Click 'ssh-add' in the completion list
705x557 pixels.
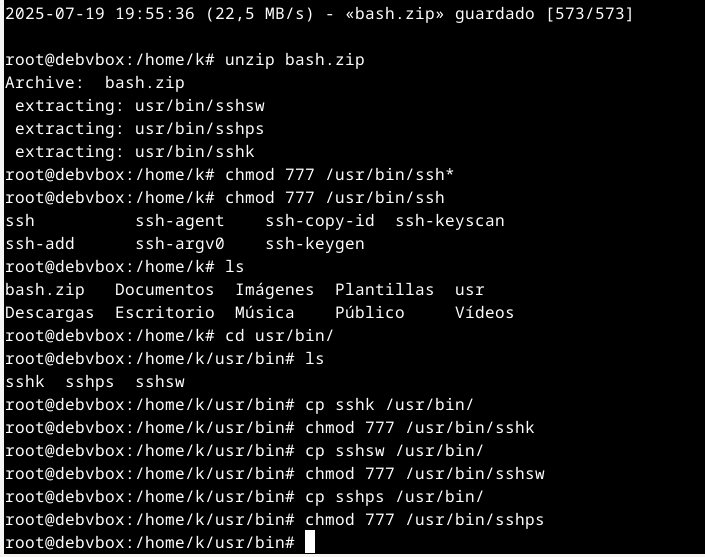click(x=40, y=244)
